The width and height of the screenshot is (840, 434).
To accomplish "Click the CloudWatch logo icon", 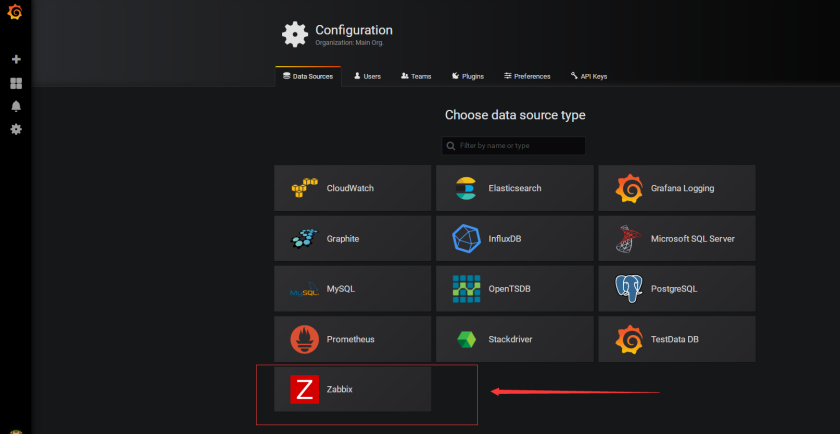I will coord(304,188).
